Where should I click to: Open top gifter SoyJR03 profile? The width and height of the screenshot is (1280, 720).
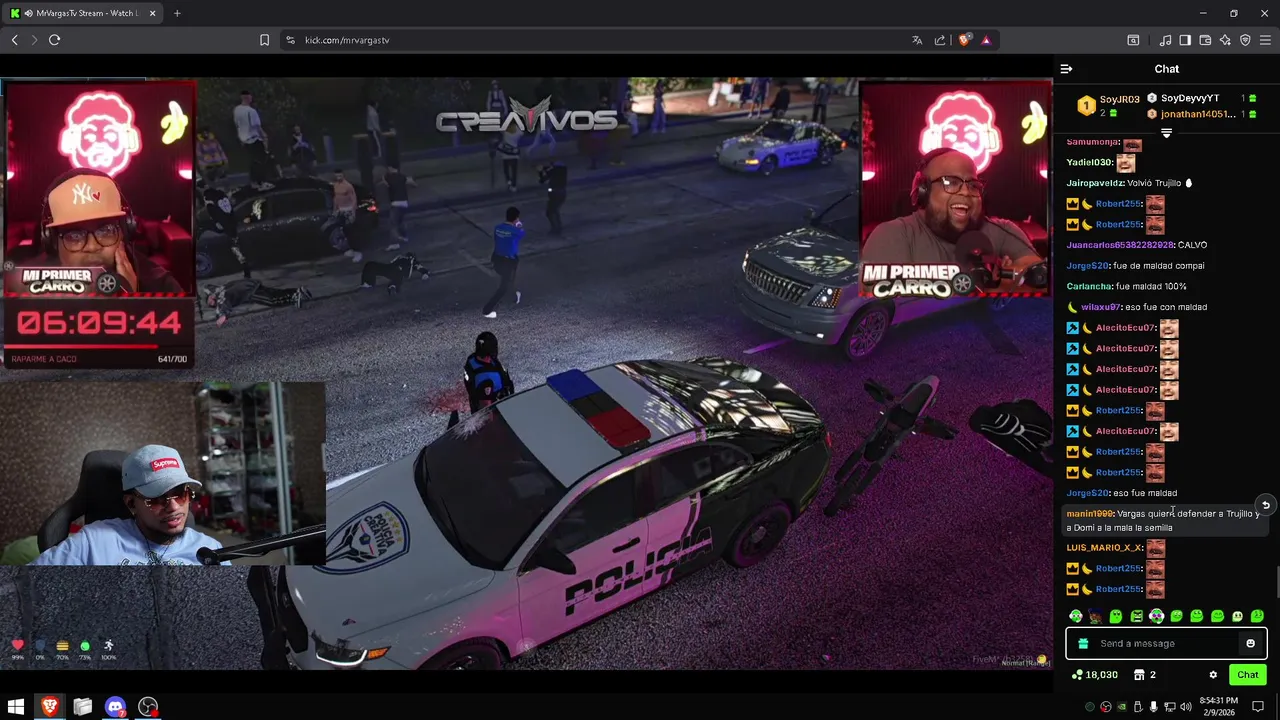(1109, 105)
